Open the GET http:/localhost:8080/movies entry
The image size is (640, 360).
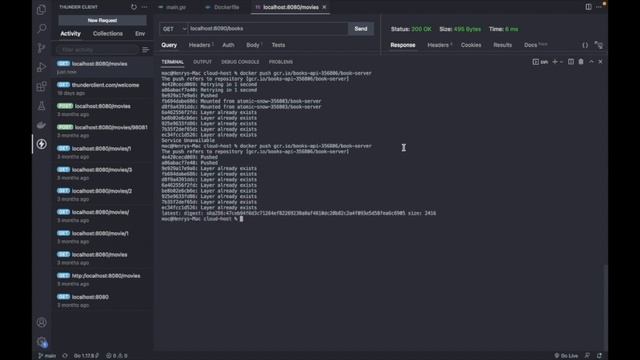point(103,280)
